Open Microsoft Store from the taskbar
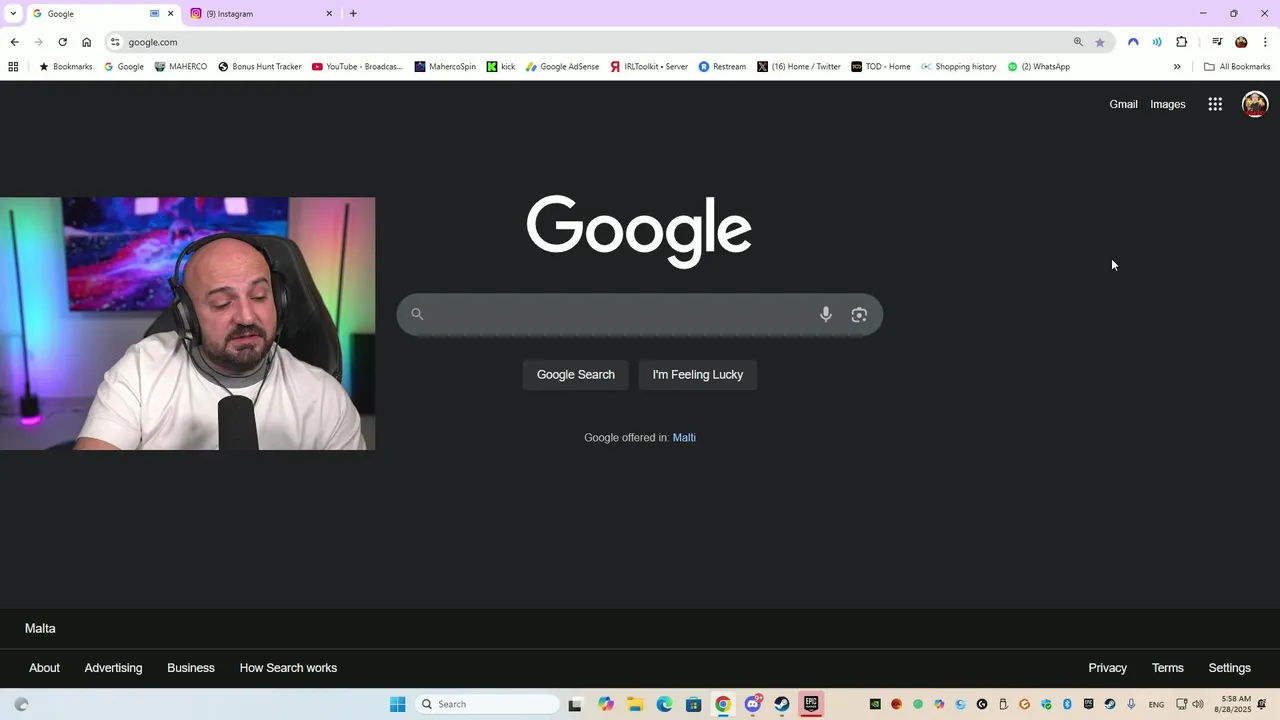This screenshot has height=720, width=1280. tap(693, 704)
